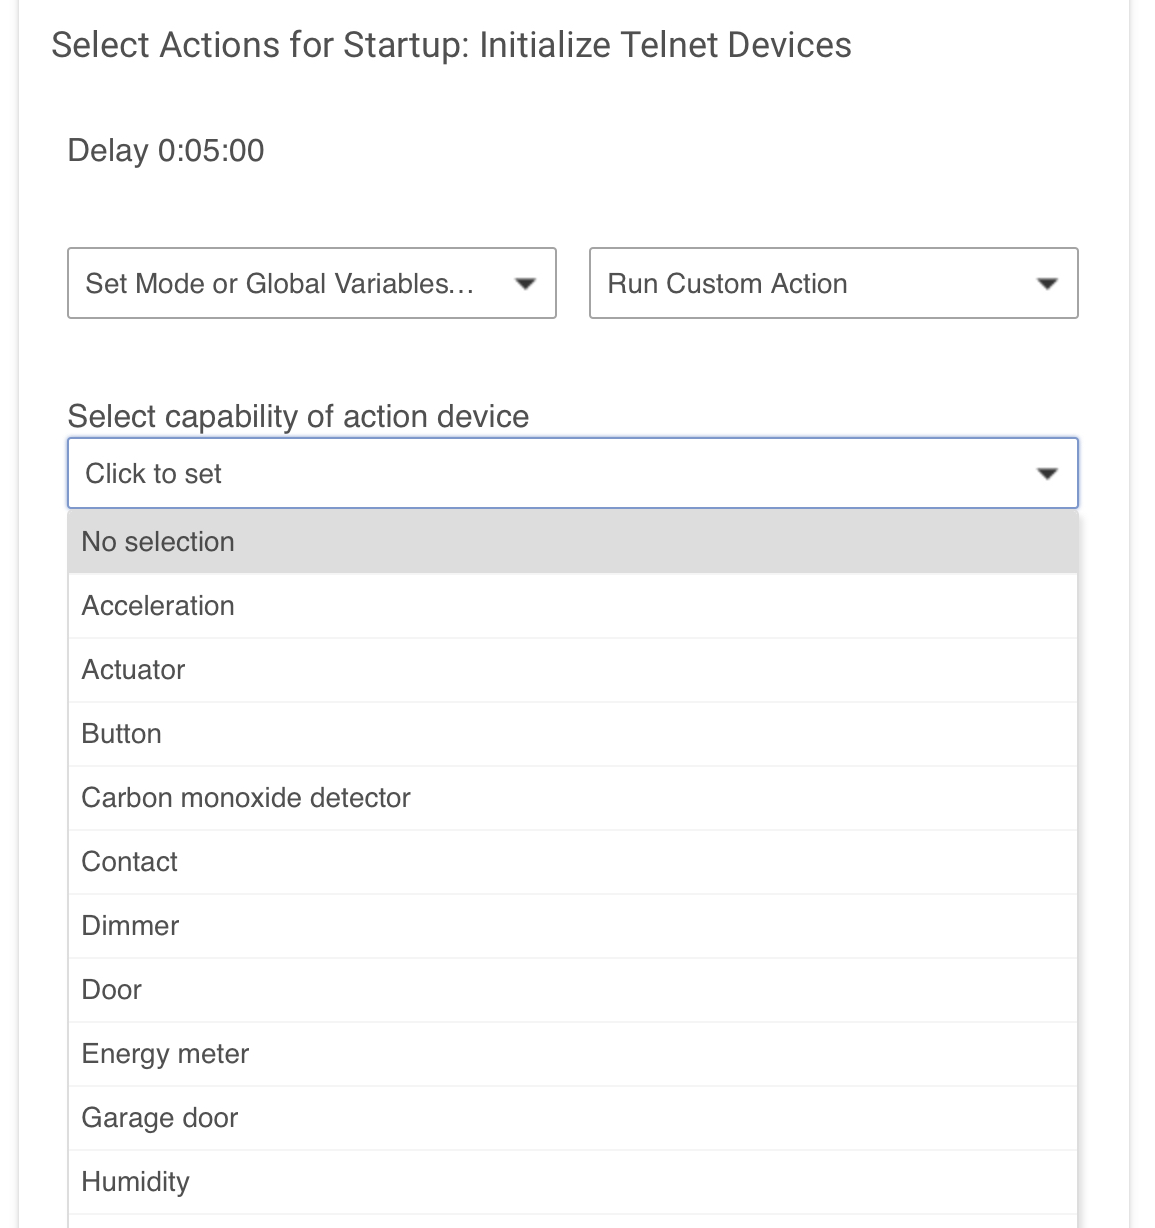Select Actuator capability

click(573, 670)
